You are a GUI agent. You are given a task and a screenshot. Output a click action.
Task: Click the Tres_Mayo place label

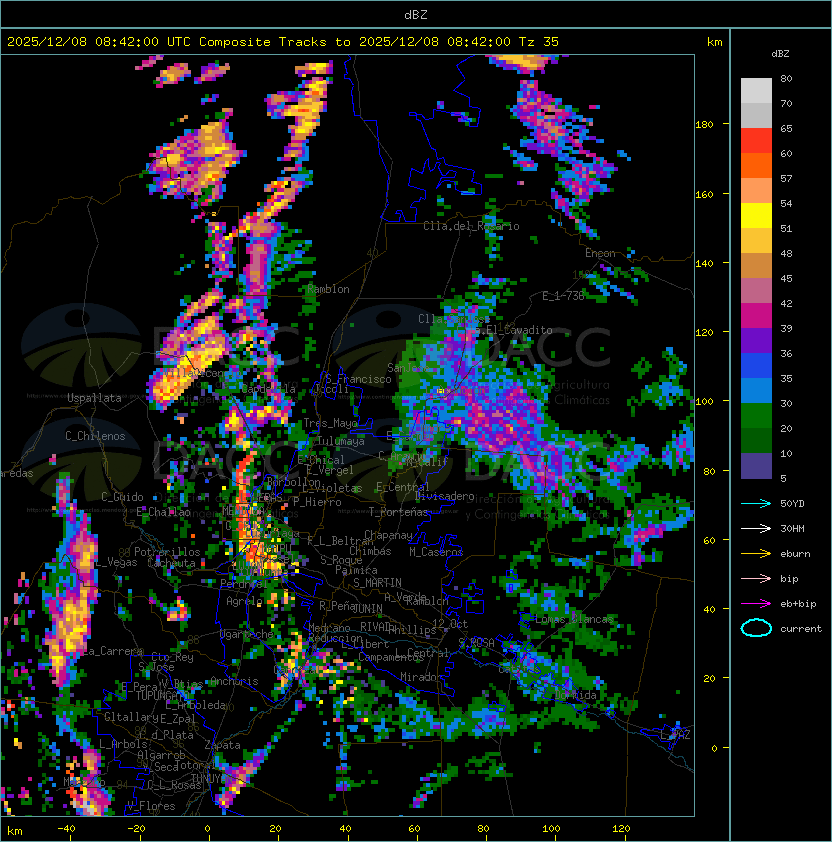coord(330,423)
